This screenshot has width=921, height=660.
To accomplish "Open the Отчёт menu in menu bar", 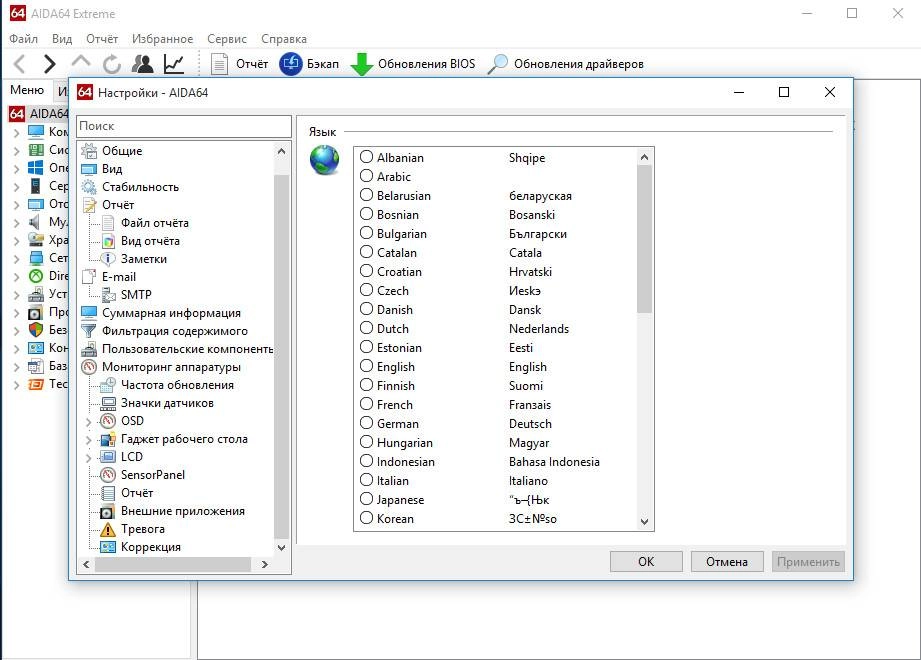I will [102, 39].
